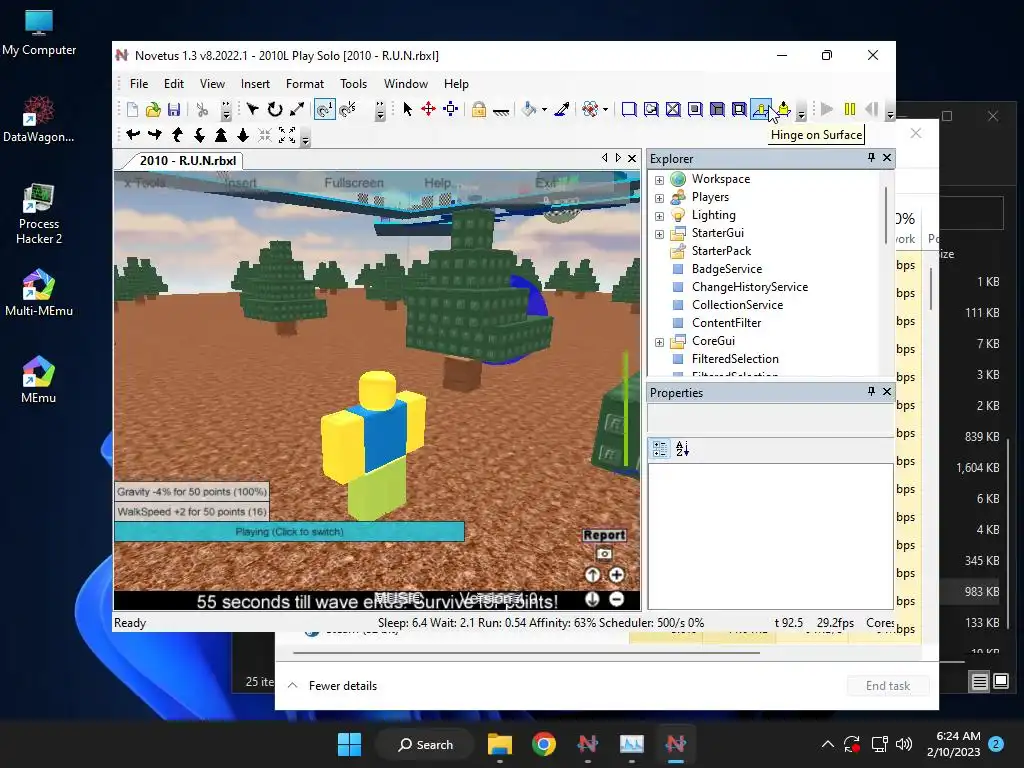Click Gravity -4% for 50 points
This screenshot has width=1024, height=768.
(191, 491)
